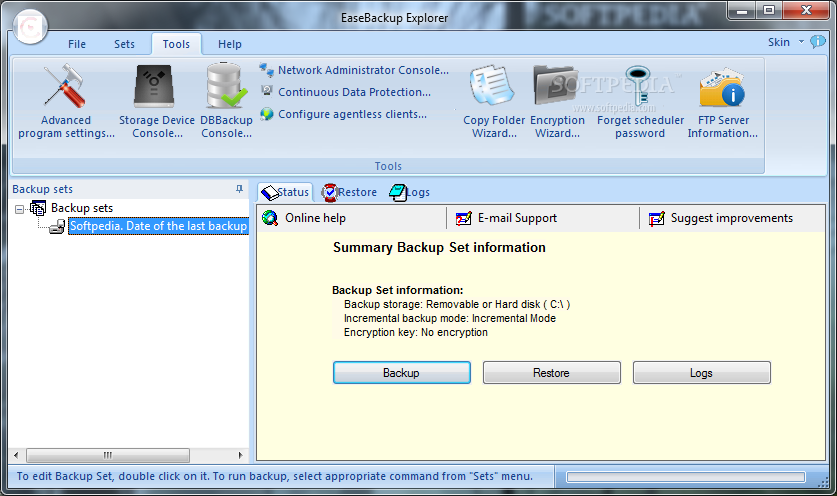Click the Logs button in summary
837x496 pixels.
(701, 373)
